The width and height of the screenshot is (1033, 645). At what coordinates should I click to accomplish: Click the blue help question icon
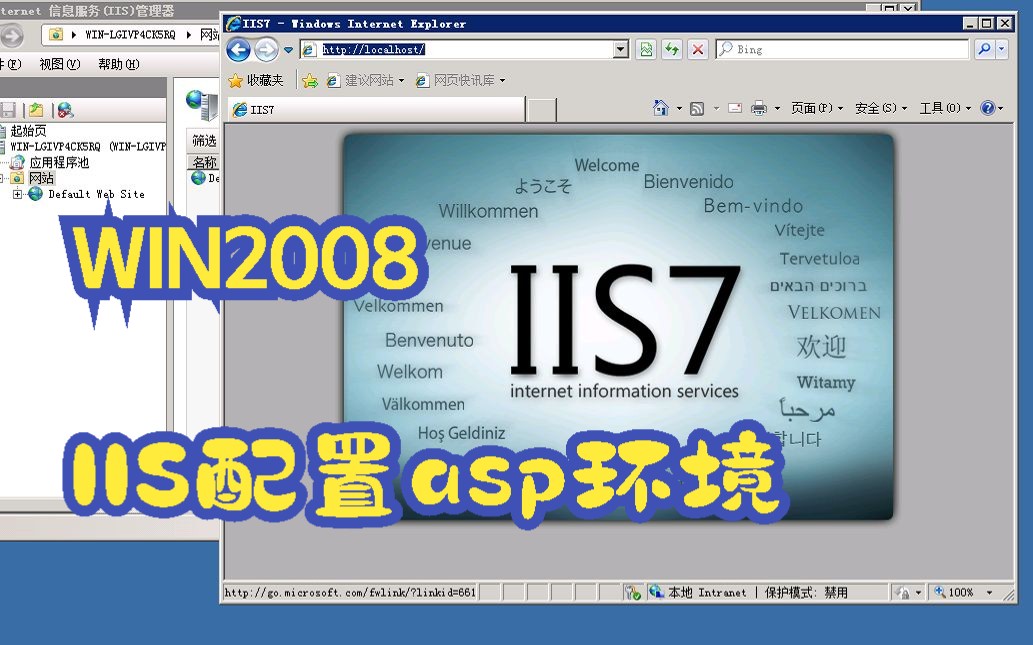point(988,108)
